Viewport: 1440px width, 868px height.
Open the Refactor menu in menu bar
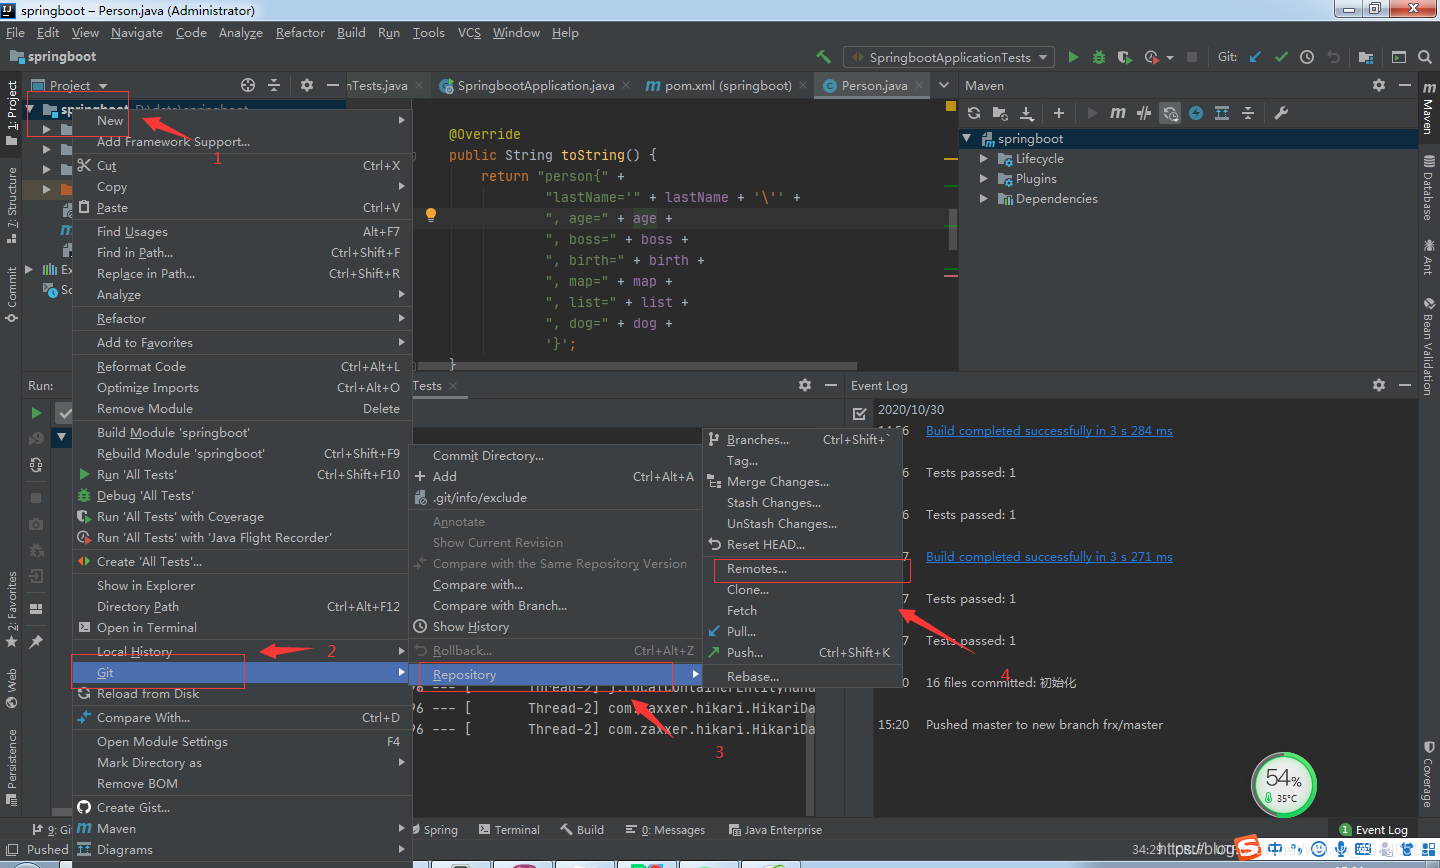pyautogui.click(x=300, y=32)
